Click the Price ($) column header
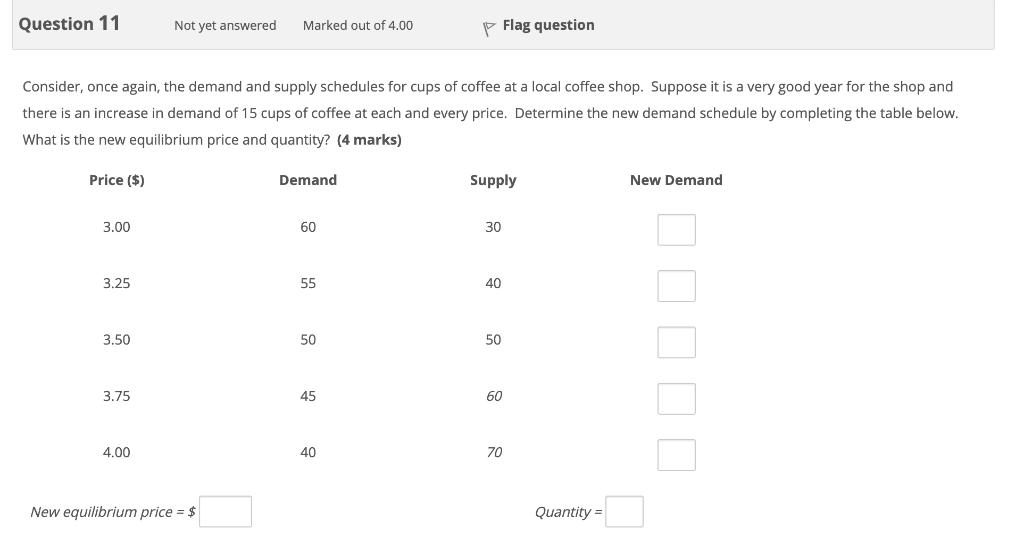1024x553 pixels. [117, 180]
